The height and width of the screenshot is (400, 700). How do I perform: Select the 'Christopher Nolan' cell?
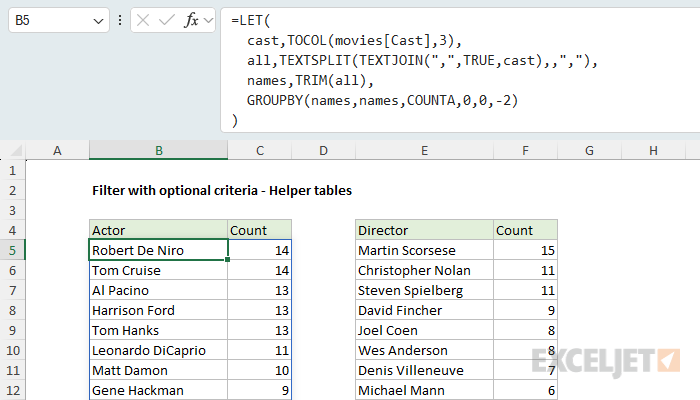(425, 270)
